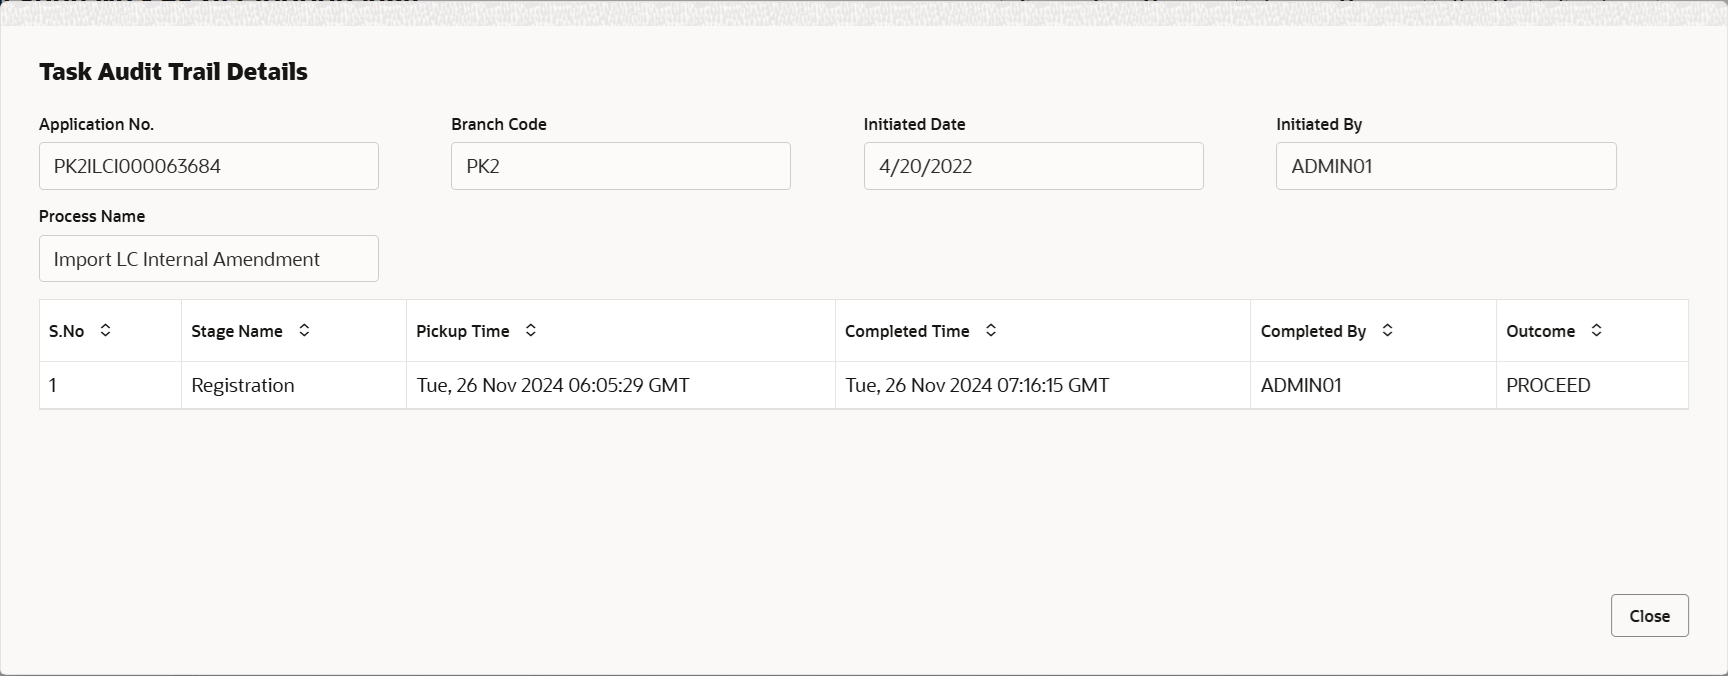This screenshot has height=676, width=1728.
Task: Click the Application No. field showing PK2ILCI000063684
Action: (x=208, y=166)
